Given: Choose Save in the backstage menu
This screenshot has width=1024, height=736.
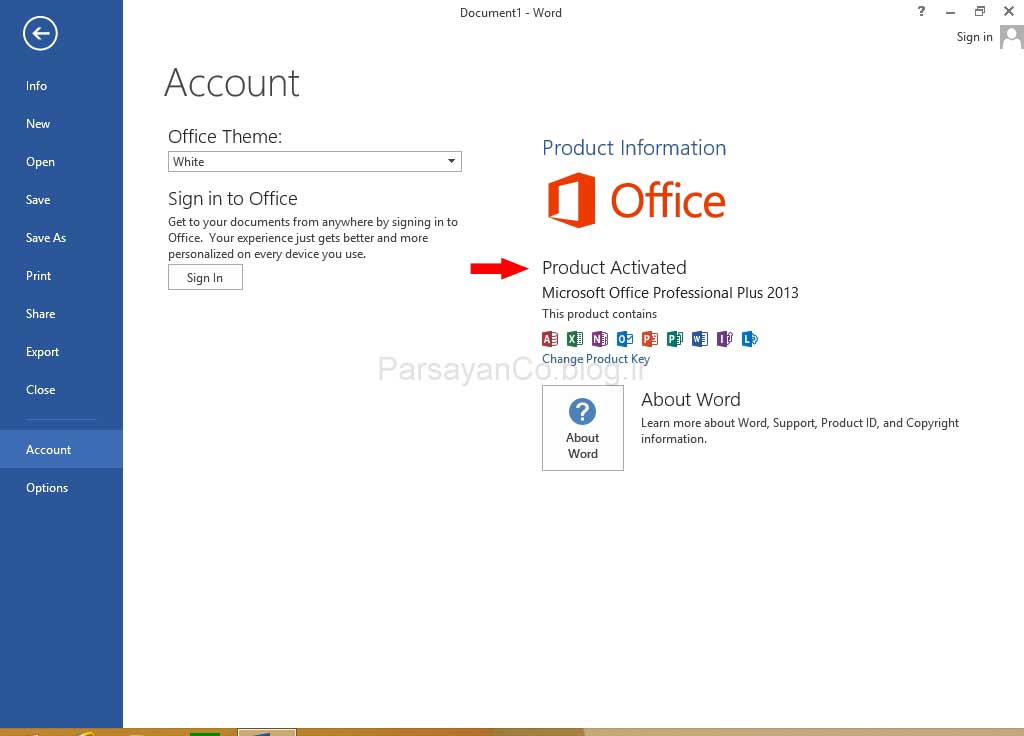Looking at the screenshot, I should click(61, 200).
